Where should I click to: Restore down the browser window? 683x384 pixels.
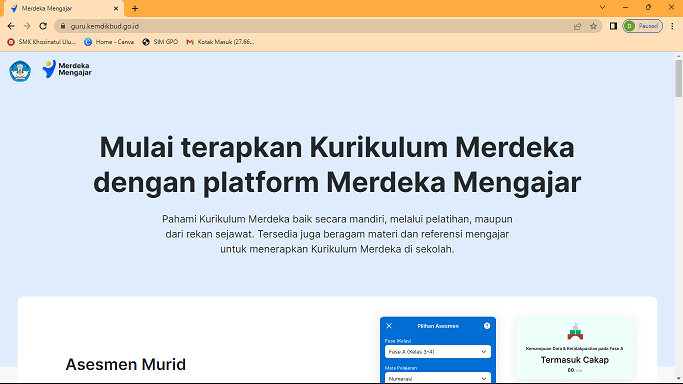(x=648, y=7)
